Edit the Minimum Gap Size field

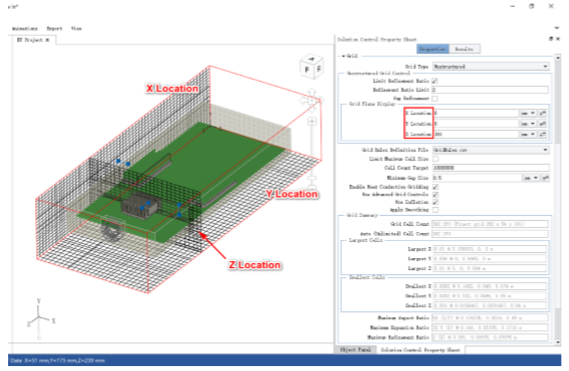tap(477, 178)
